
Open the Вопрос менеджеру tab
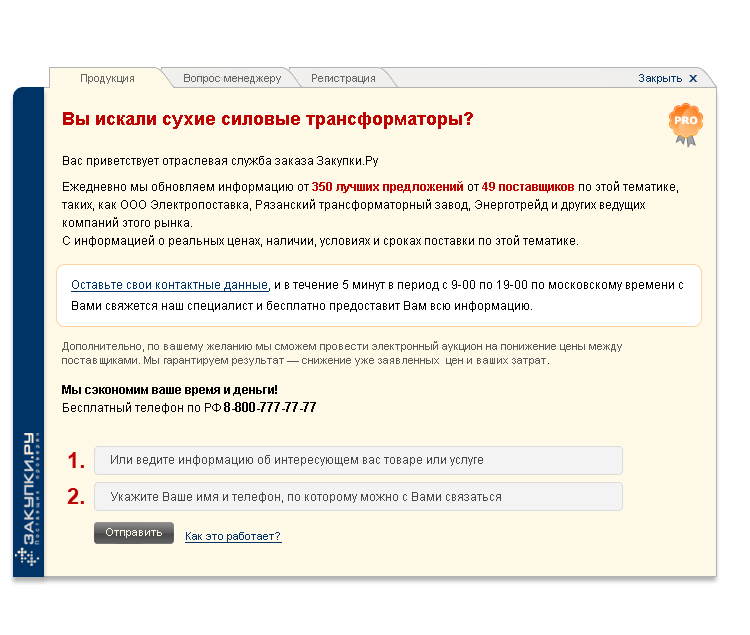(232, 78)
